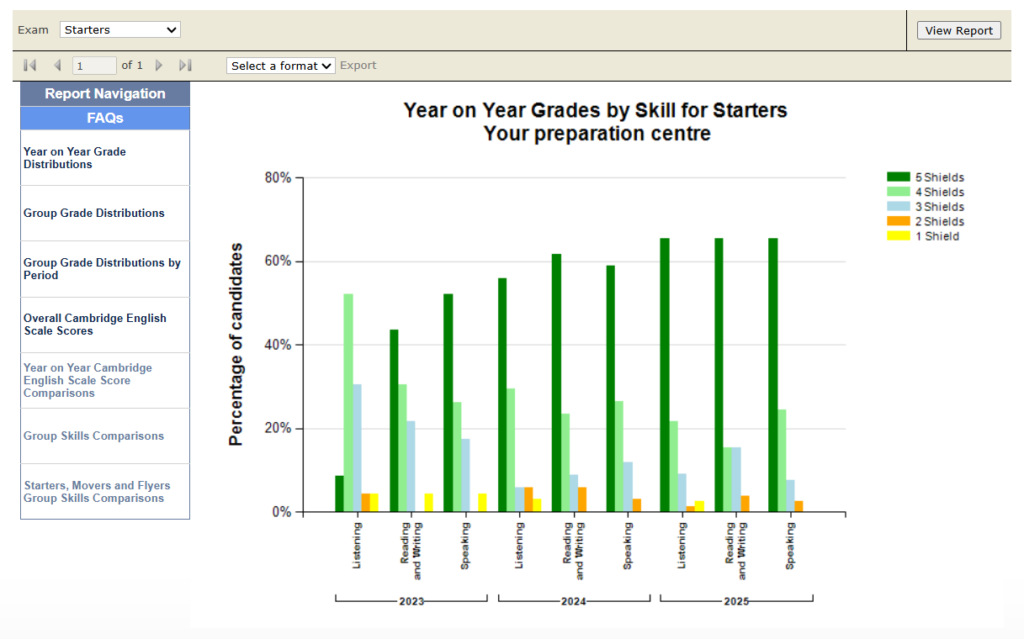Click the first page navigation icon
The height and width of the screenshot is (639, 1024).
pyautogui.click(x=28, y=64)
